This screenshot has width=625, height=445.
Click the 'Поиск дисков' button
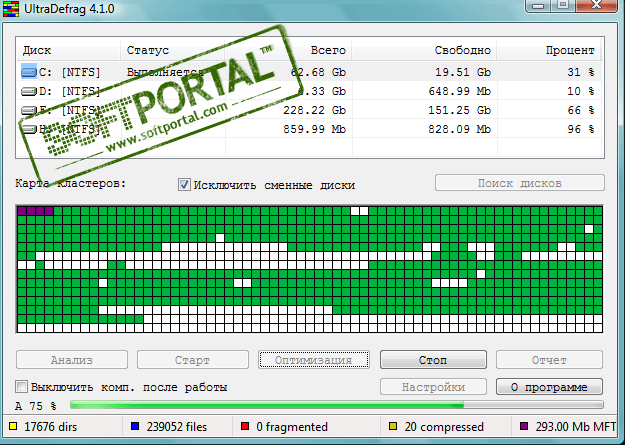point(520,183)
